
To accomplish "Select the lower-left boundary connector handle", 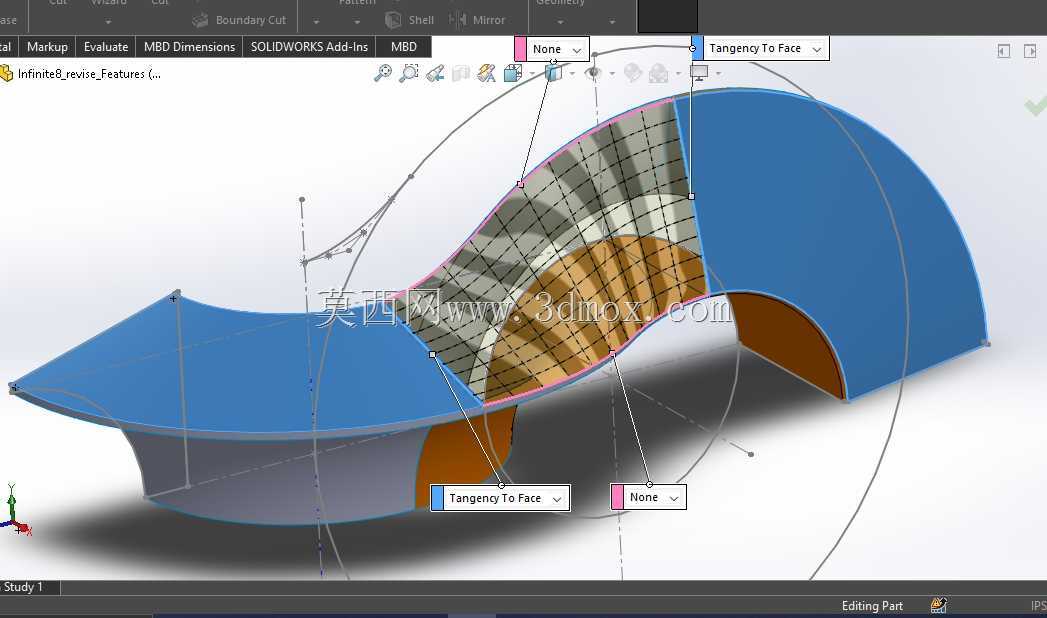I will pyautogui.click(x=432, y=354).
